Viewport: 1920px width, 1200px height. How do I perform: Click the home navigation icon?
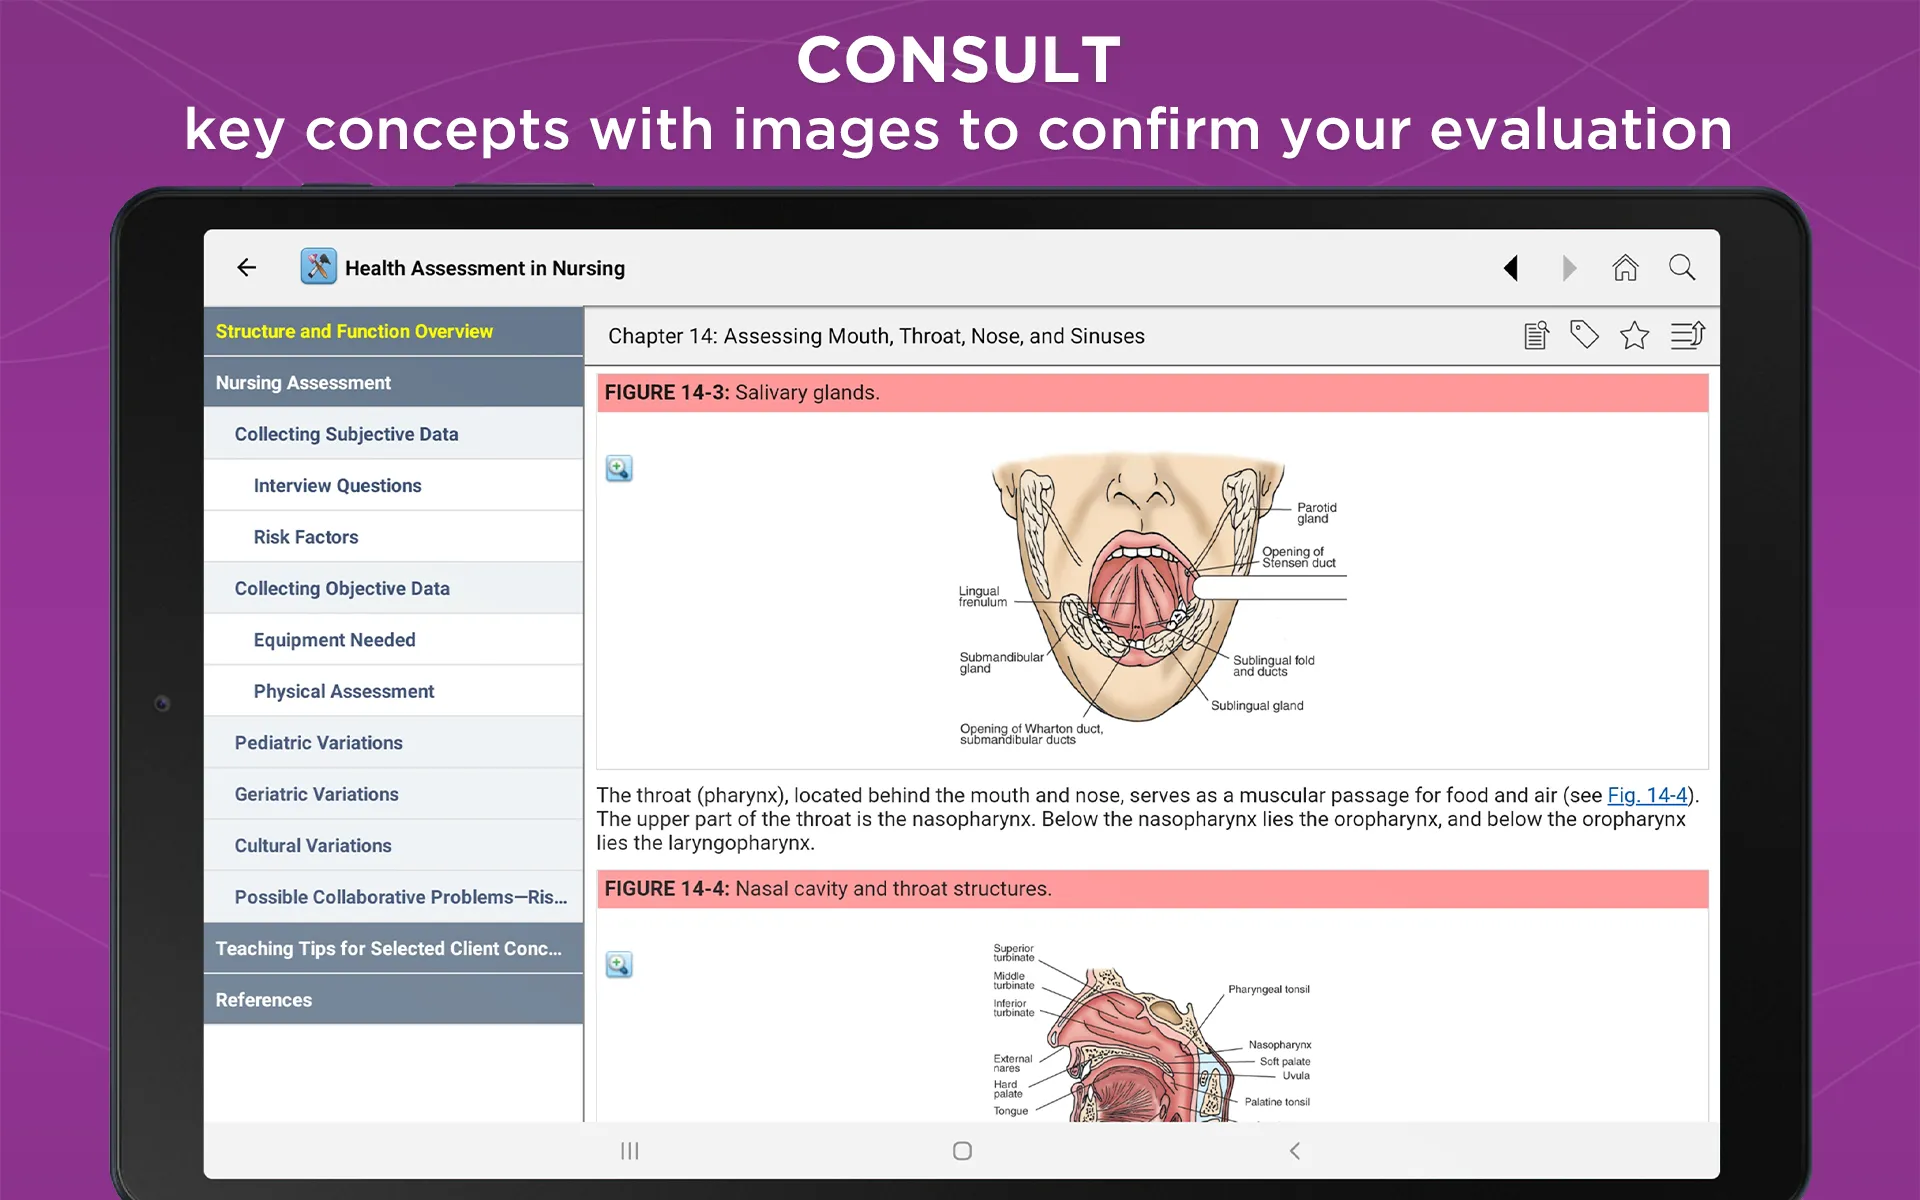coord(1624,268)
